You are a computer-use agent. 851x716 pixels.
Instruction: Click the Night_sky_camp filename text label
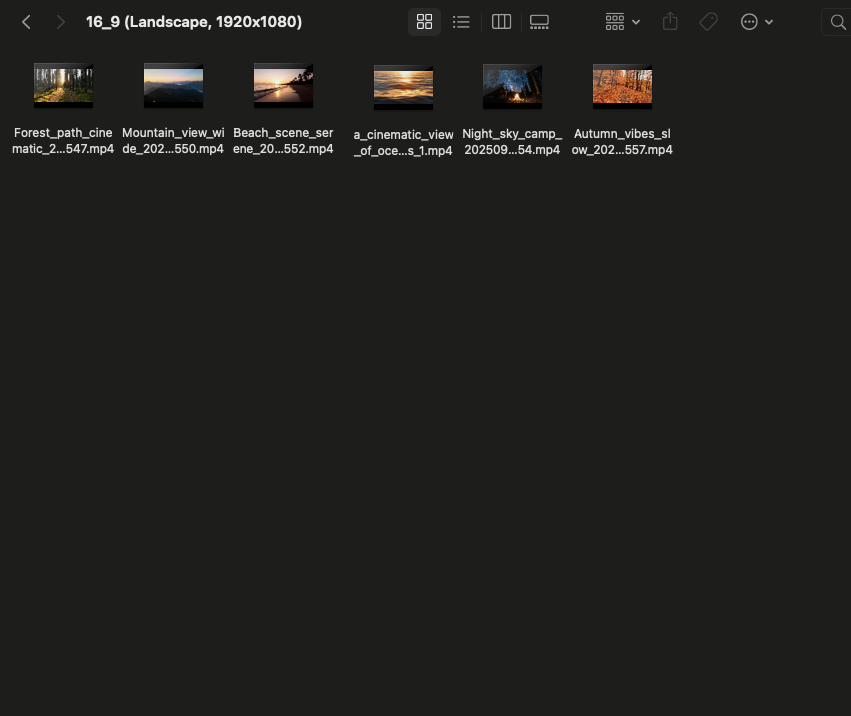click(512, 142)
